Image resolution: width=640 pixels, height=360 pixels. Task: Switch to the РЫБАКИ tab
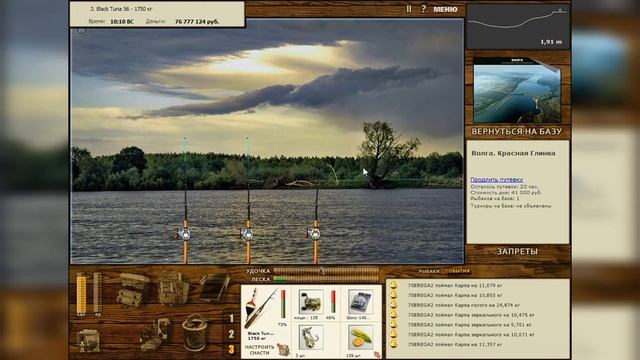pyautogui.click(x=429, y=271)
